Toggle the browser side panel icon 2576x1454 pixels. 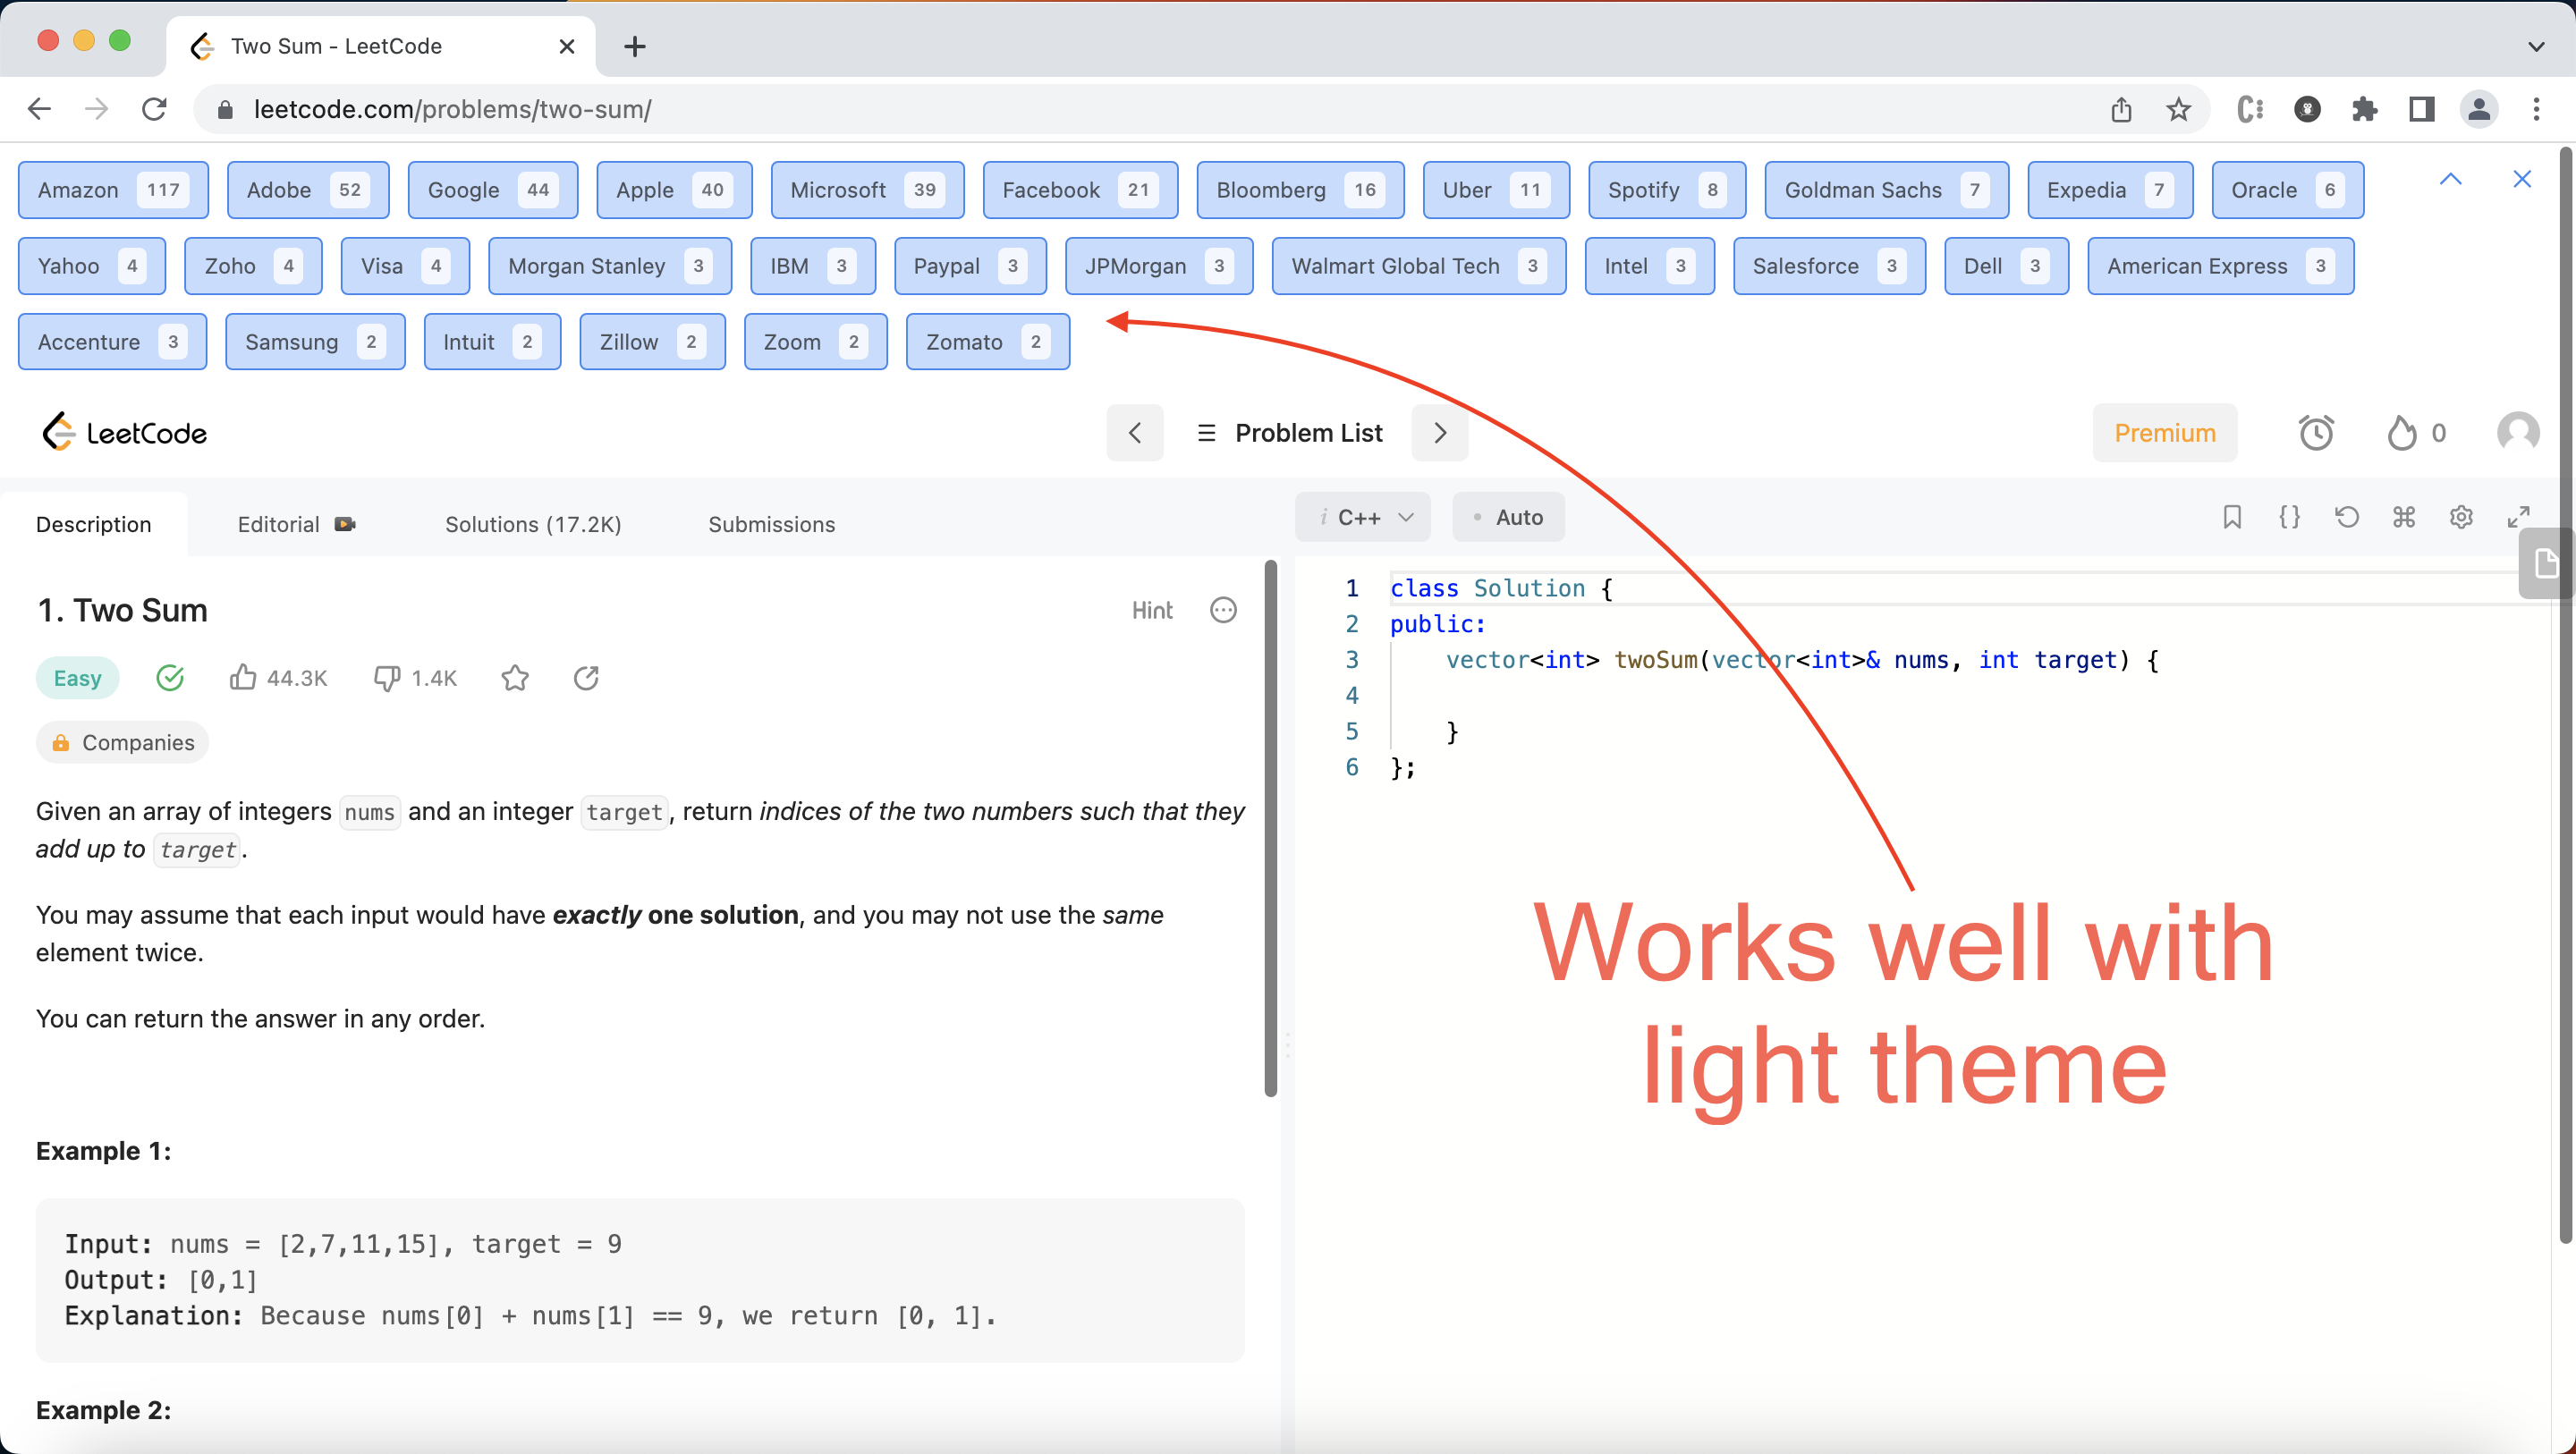point(2422,109)
